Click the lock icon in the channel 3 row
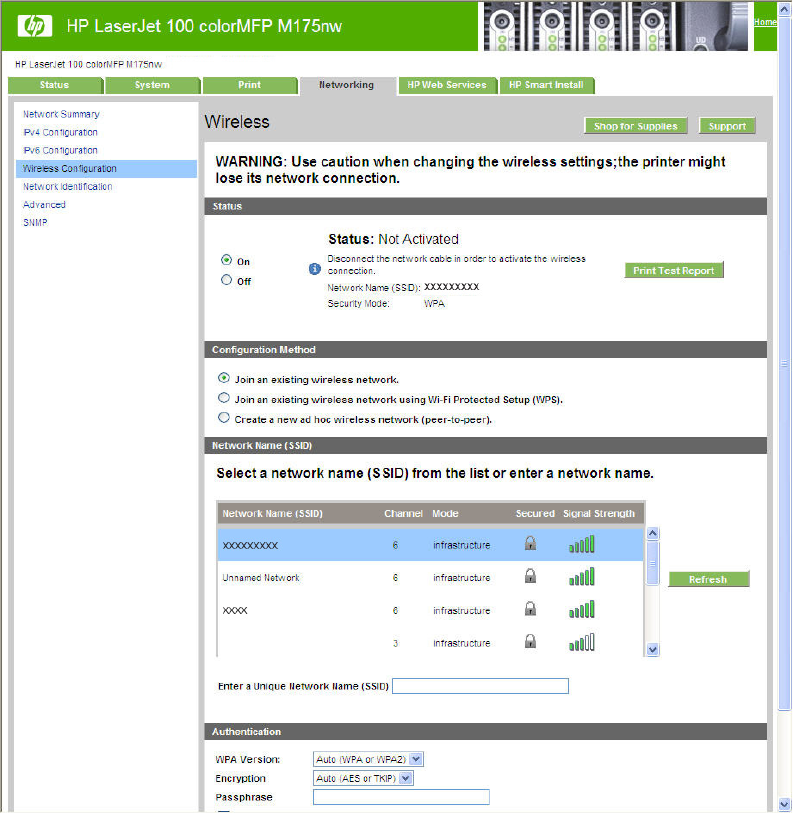 530,641
